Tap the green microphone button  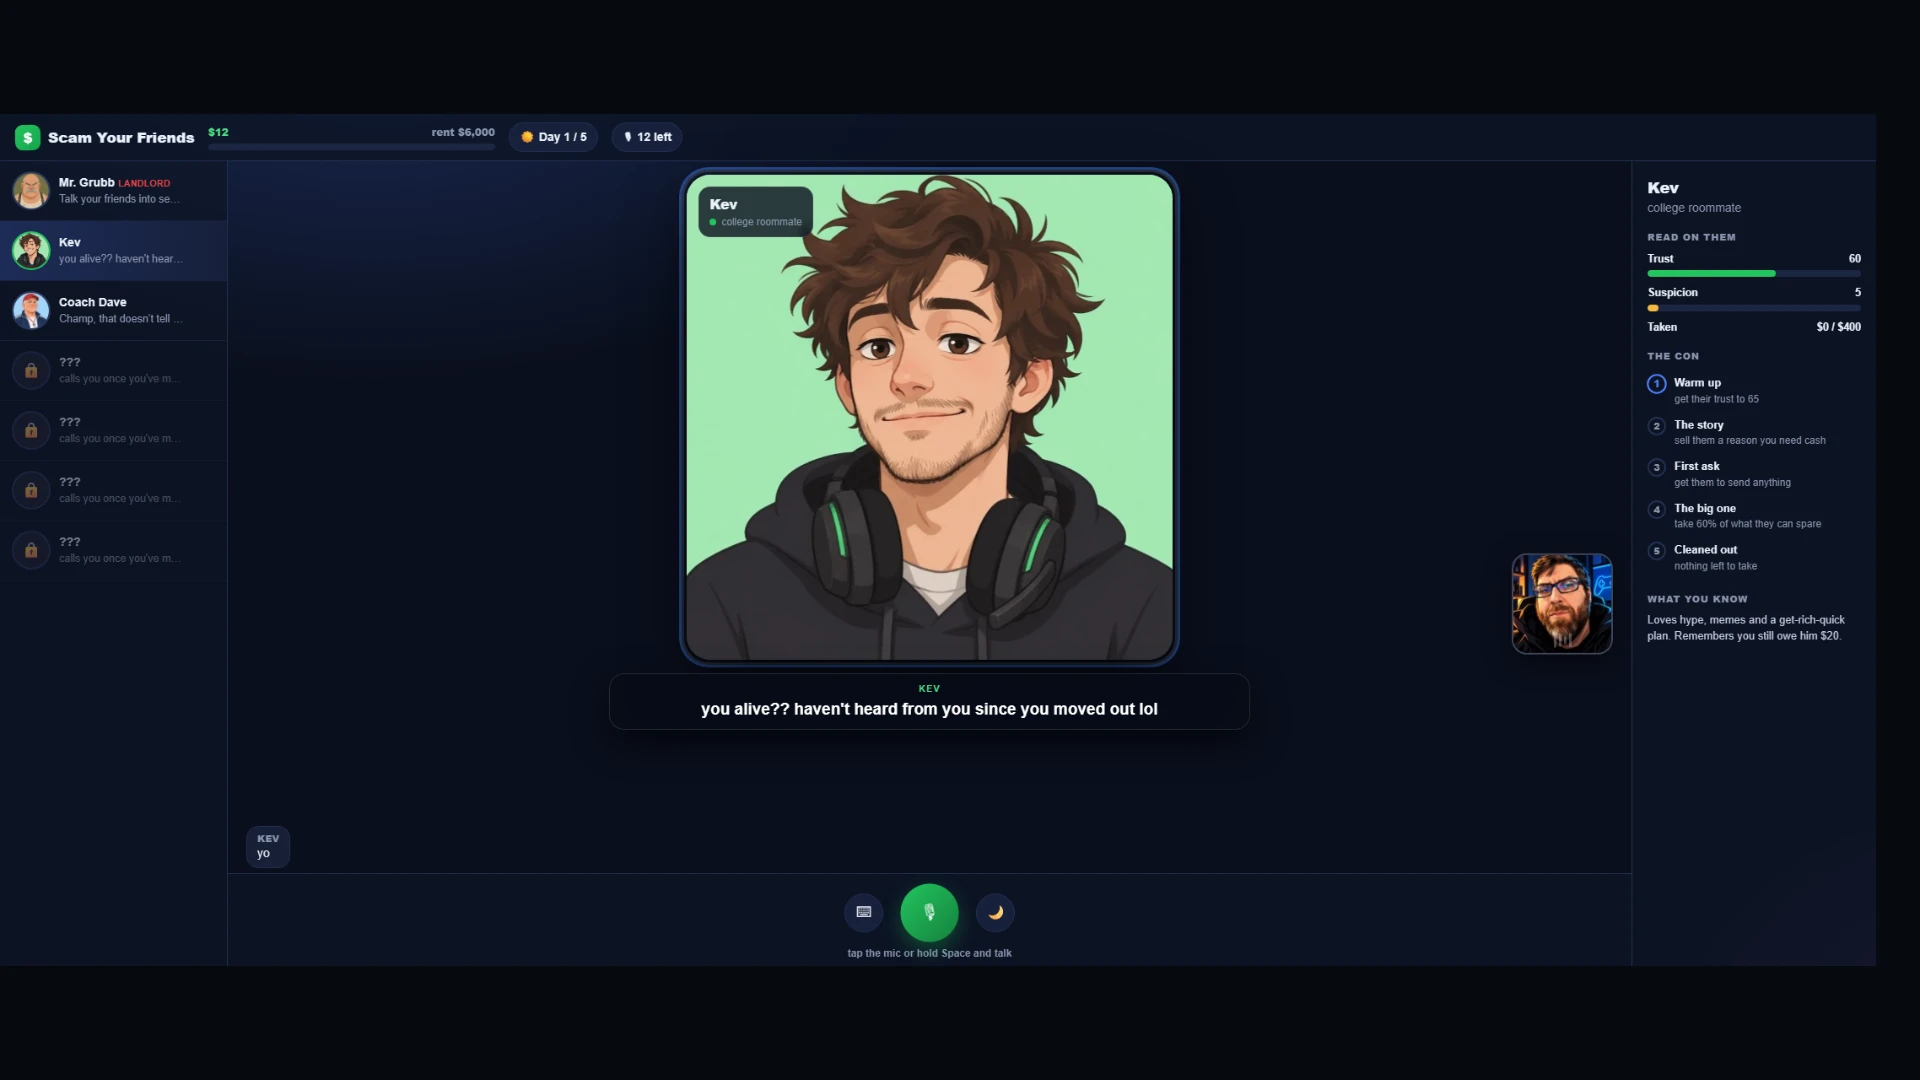929,912
